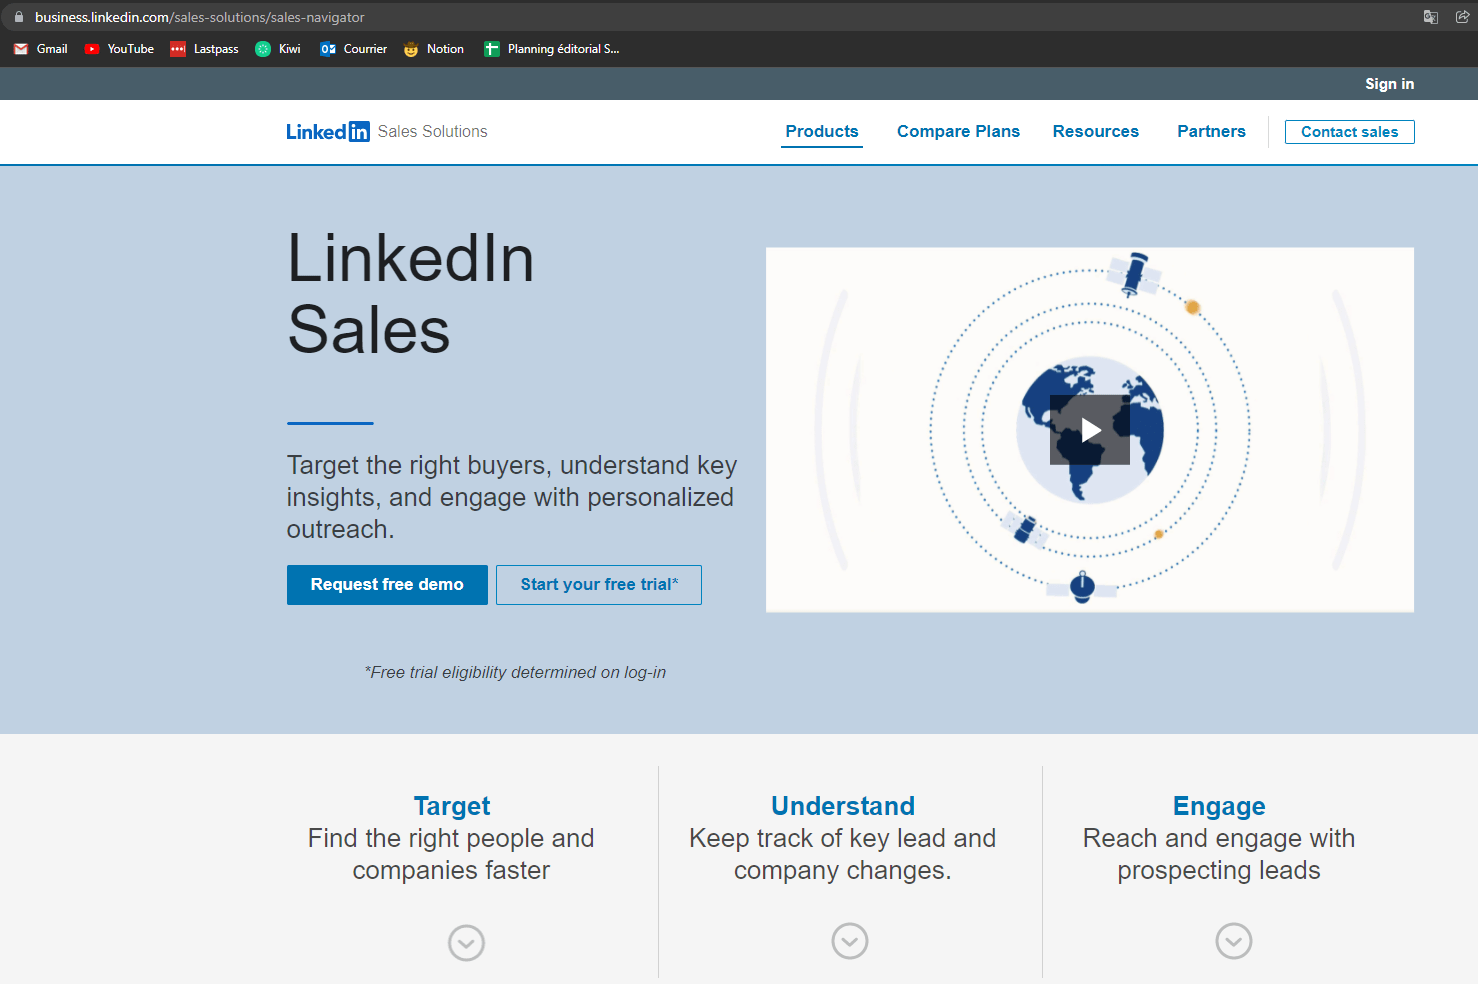Switch to the Compare Plans menu

click(x=957, y=131)
